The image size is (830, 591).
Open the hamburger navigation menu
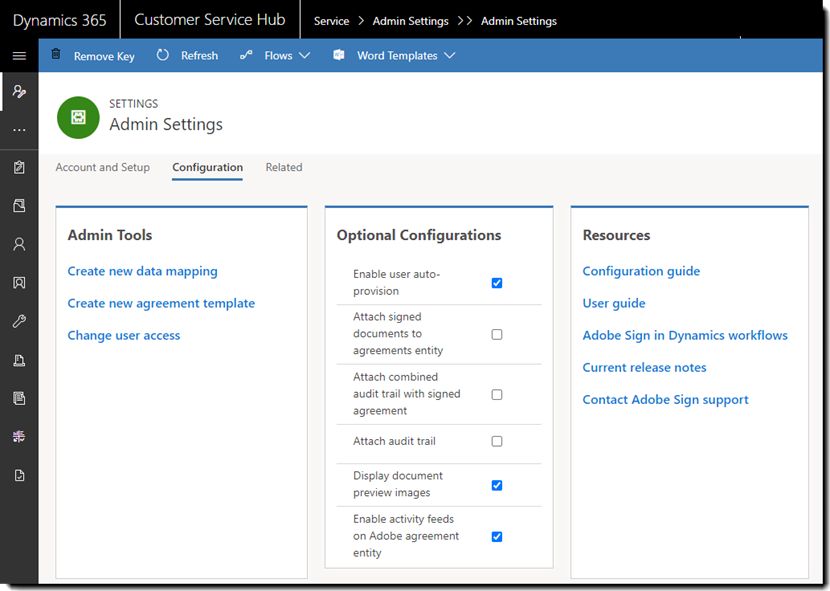tap(19, 56)
